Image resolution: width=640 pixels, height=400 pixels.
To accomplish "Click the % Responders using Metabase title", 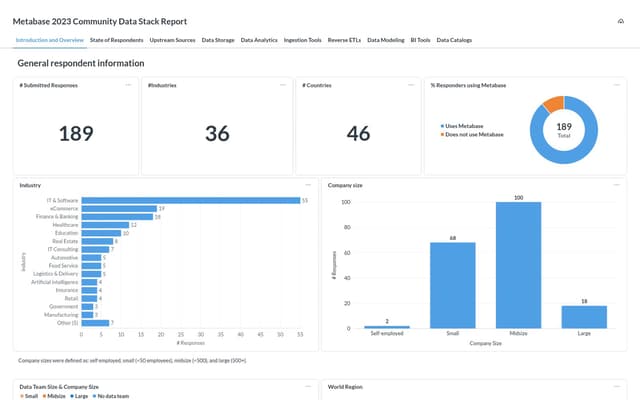I will click(x=468, y=85).
